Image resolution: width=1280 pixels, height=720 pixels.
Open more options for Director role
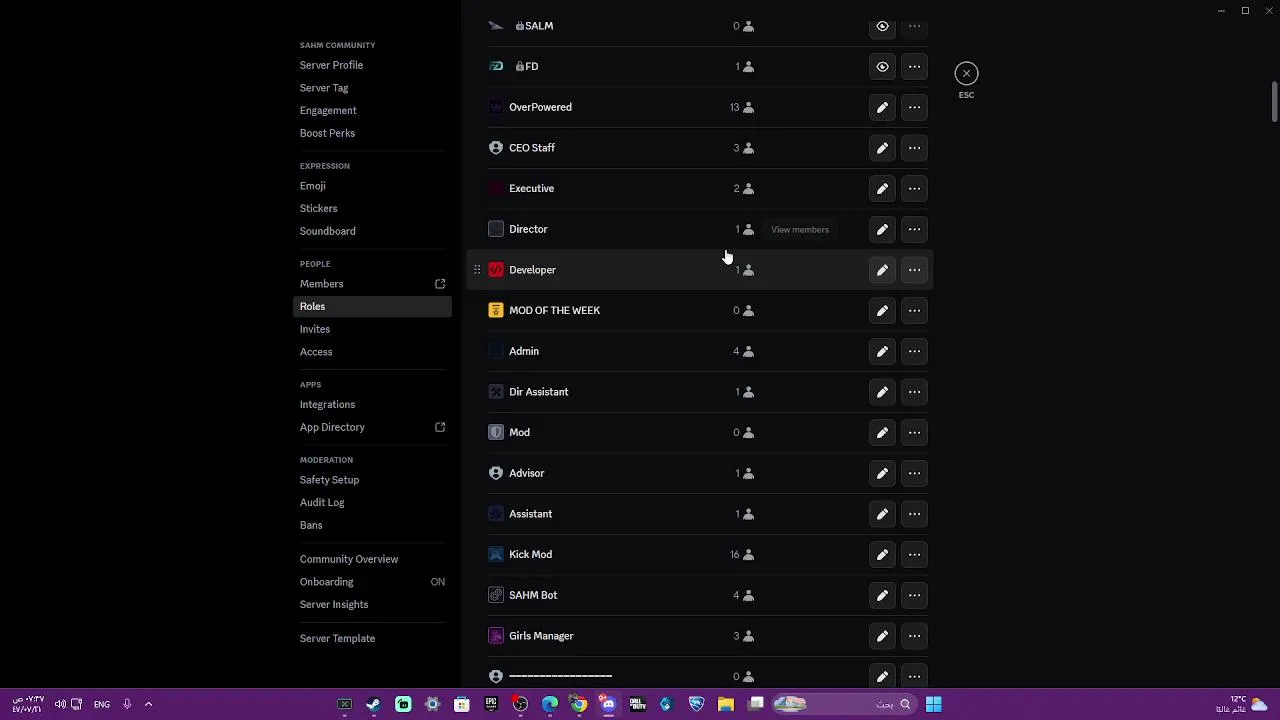[914, 229]
